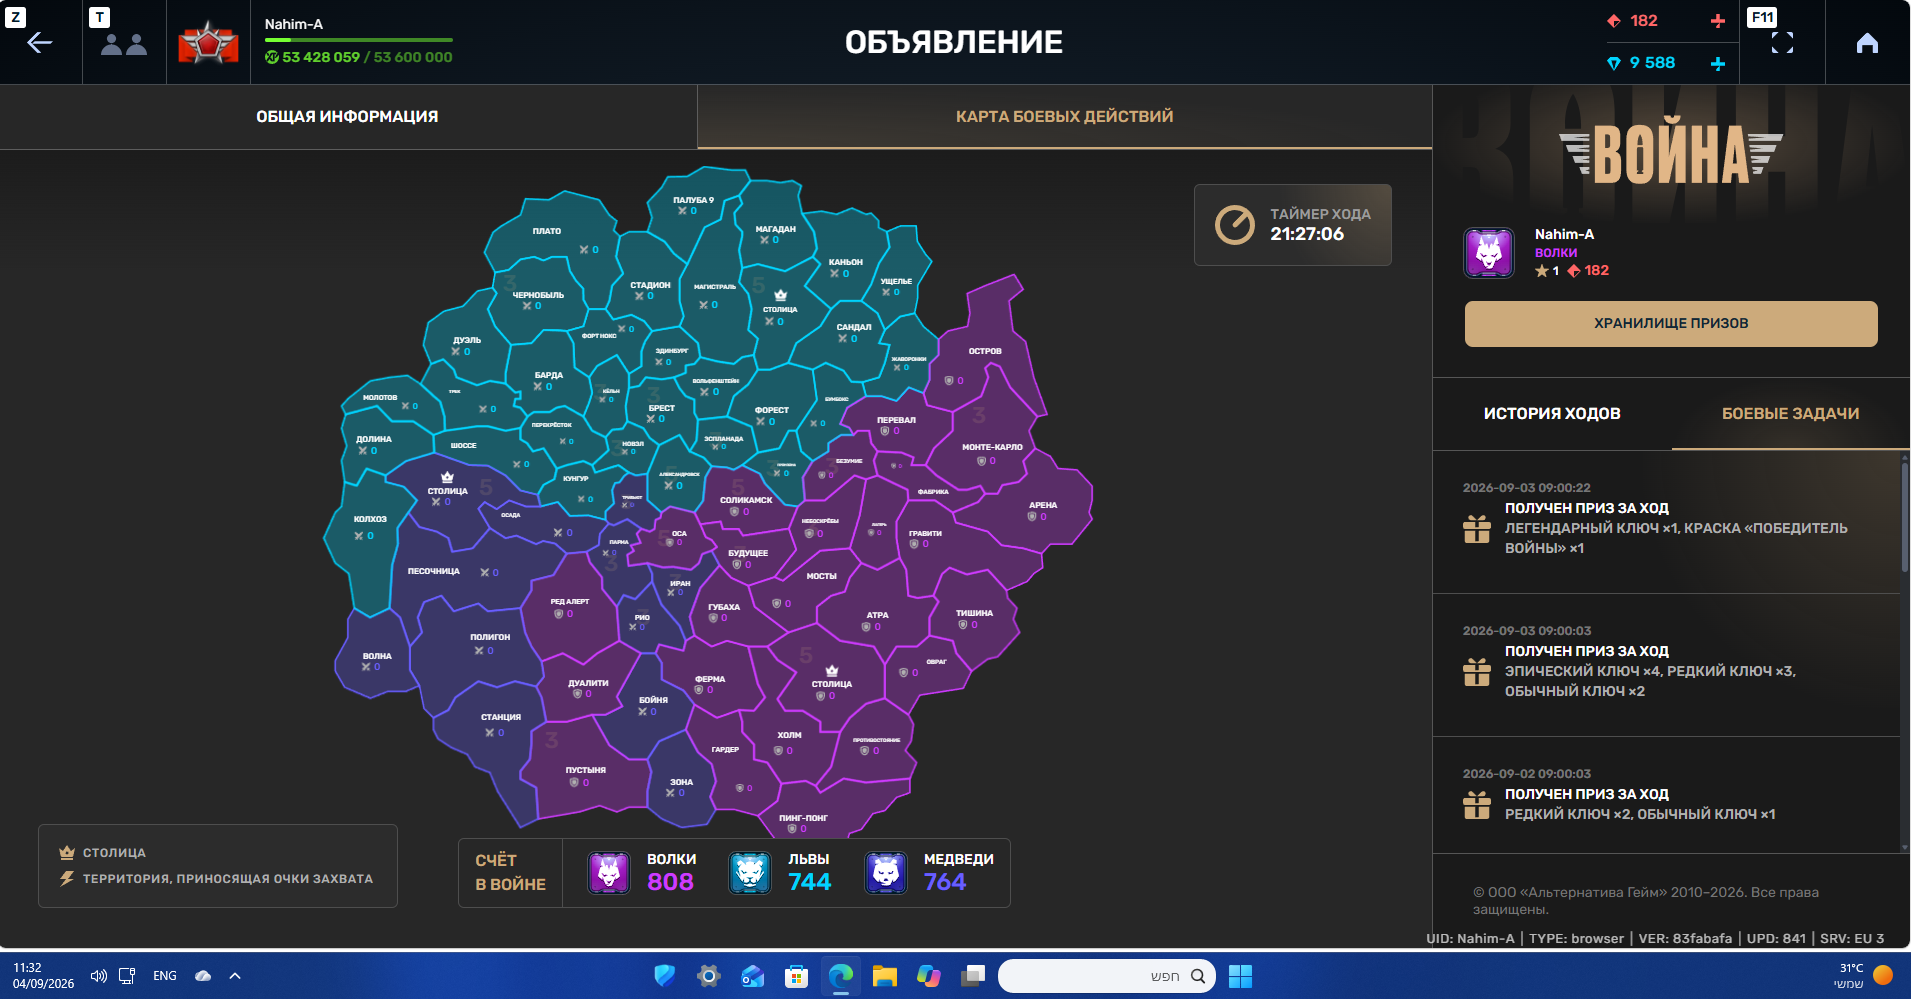Switch to Карта боевых действий tab
This screenshot has width=1911, height=999.
[x=1064, y=117]
